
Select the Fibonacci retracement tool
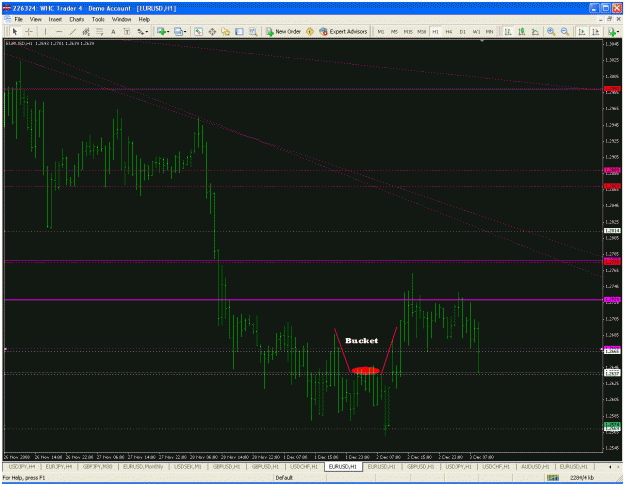[99, 31]
